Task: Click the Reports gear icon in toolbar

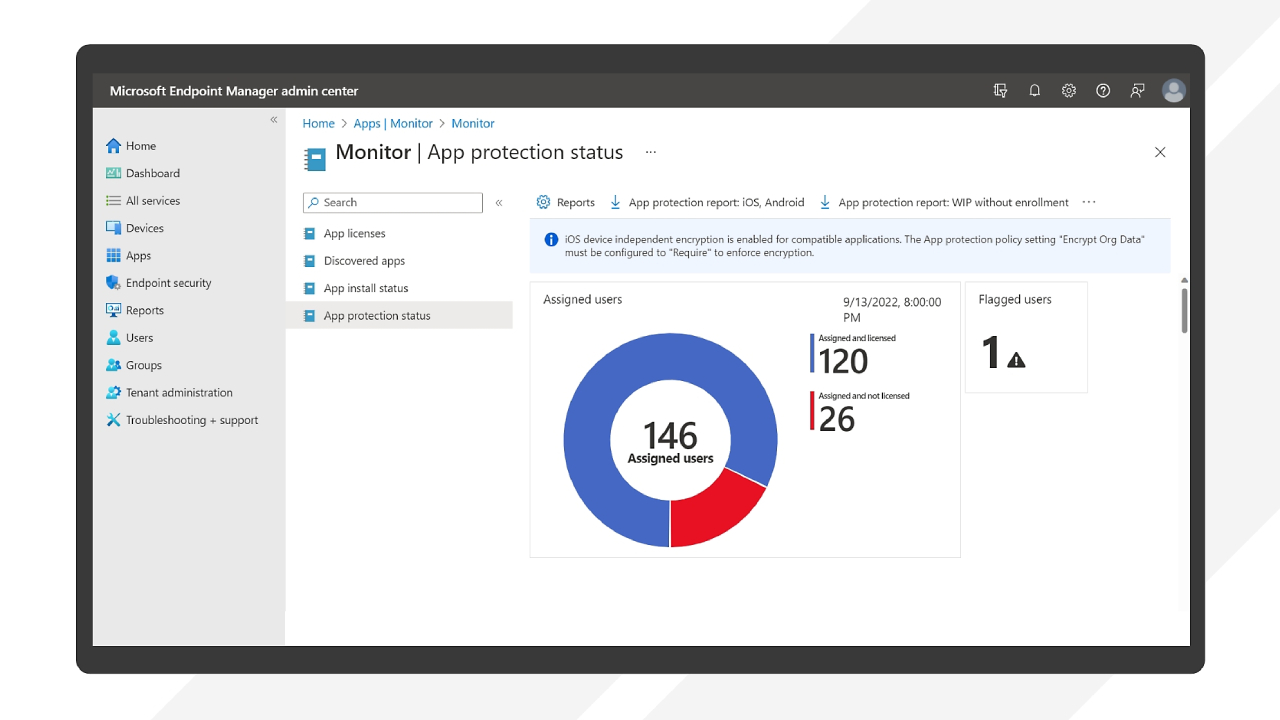Action: [x=543, y=202]
